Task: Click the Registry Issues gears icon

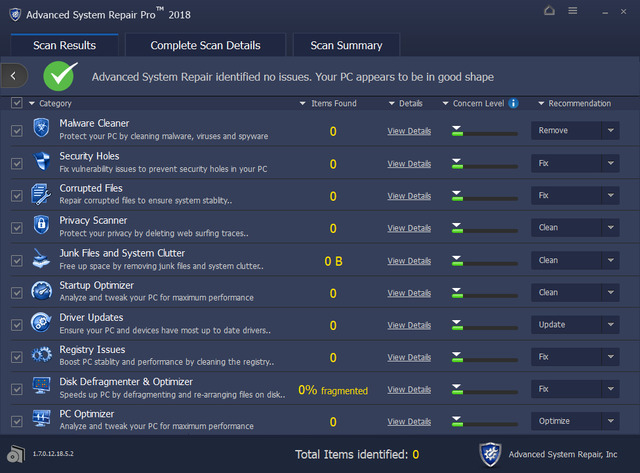Action: click(x=42, y=356)
